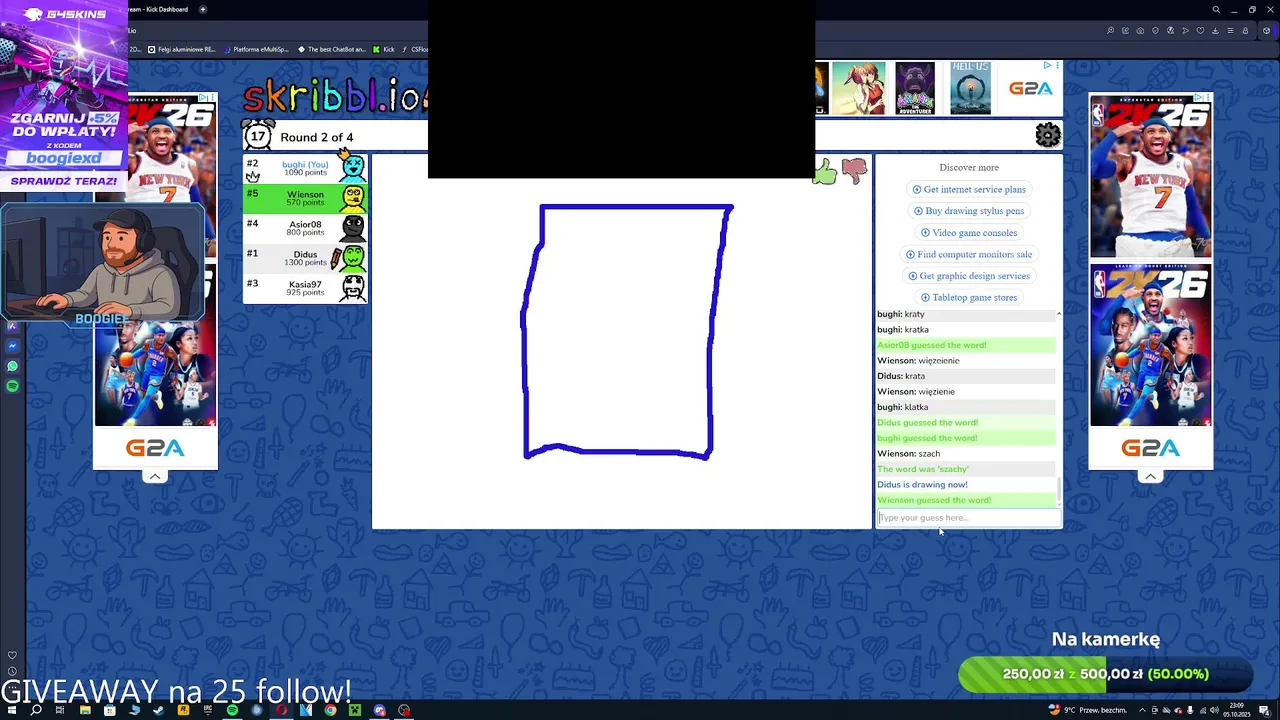Viewport: 1280px width, 720px height.
Task: Click Didus 1300 points player row
Action: (305, 258)
